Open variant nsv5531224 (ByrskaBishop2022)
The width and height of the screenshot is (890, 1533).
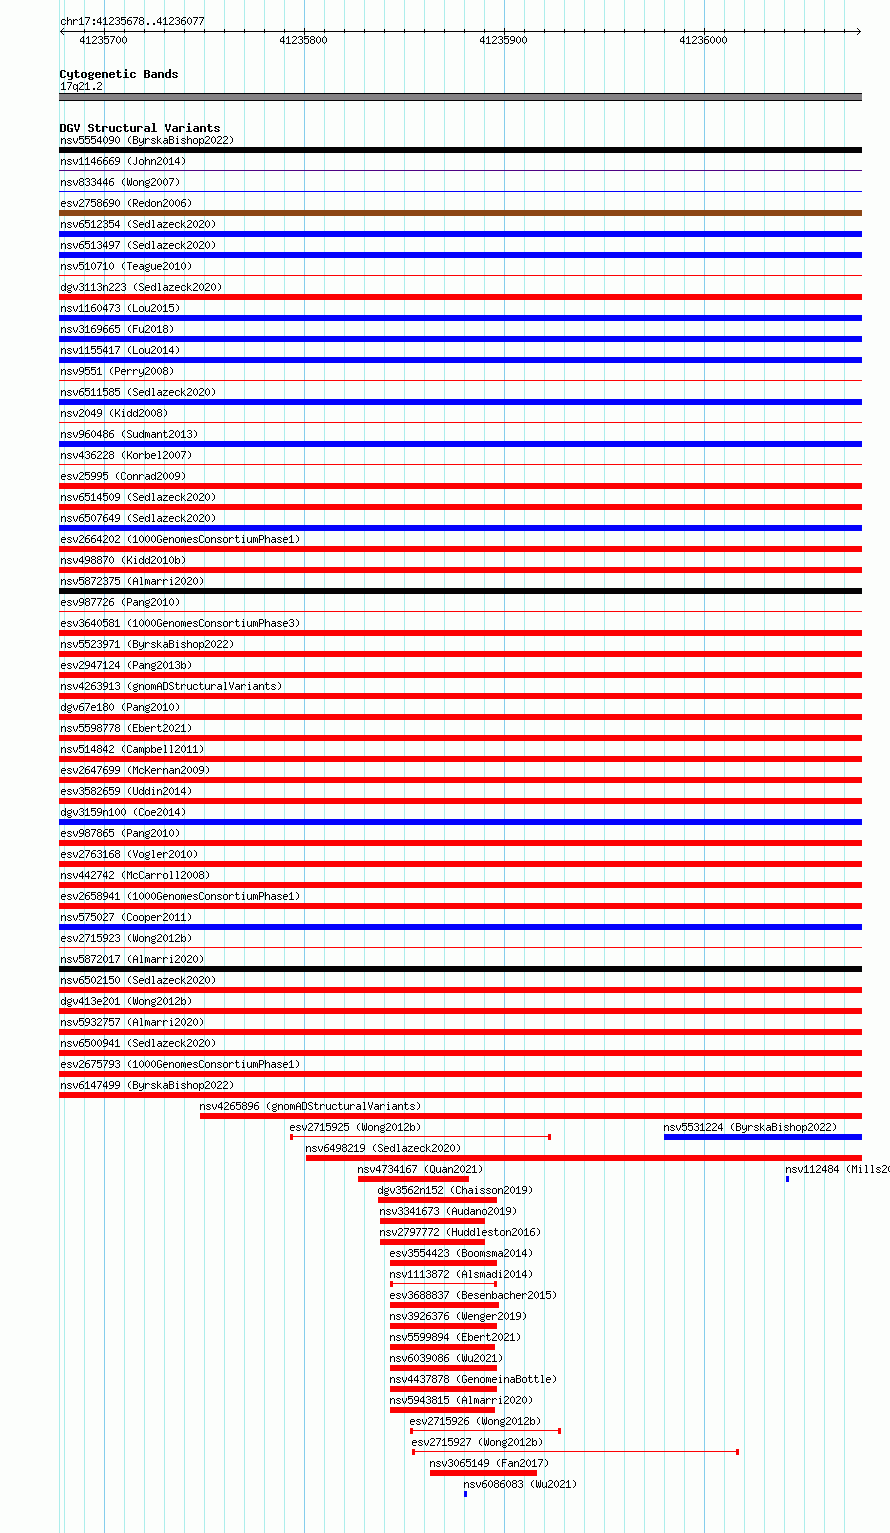[751, 1127]
